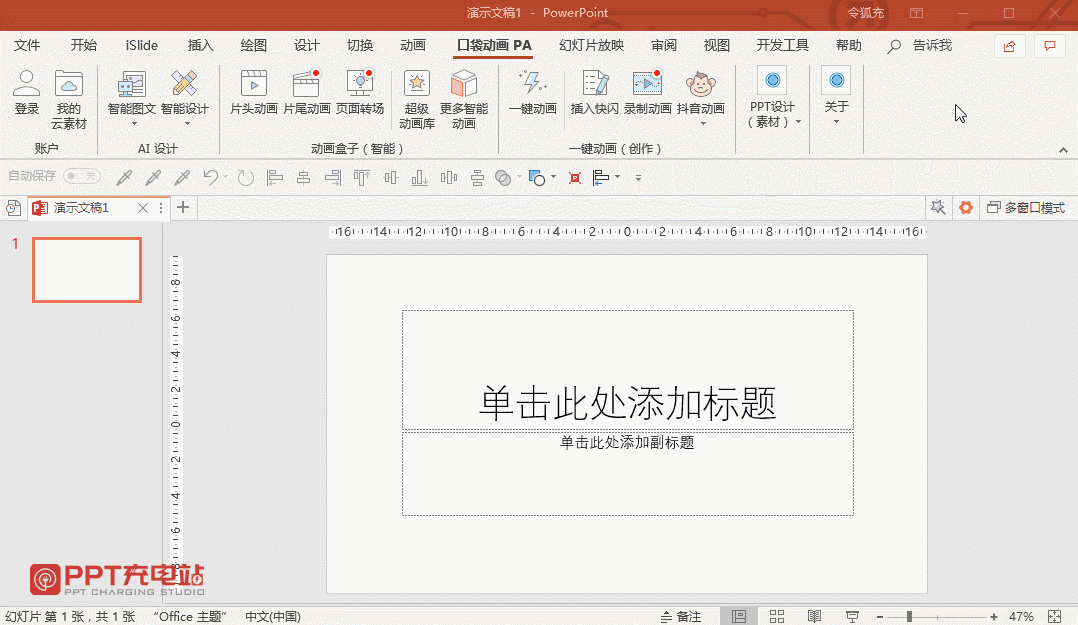This screenshot has width=1078, height=625.
Task: Click the Undo arrow icon
Action: [210, 177]
